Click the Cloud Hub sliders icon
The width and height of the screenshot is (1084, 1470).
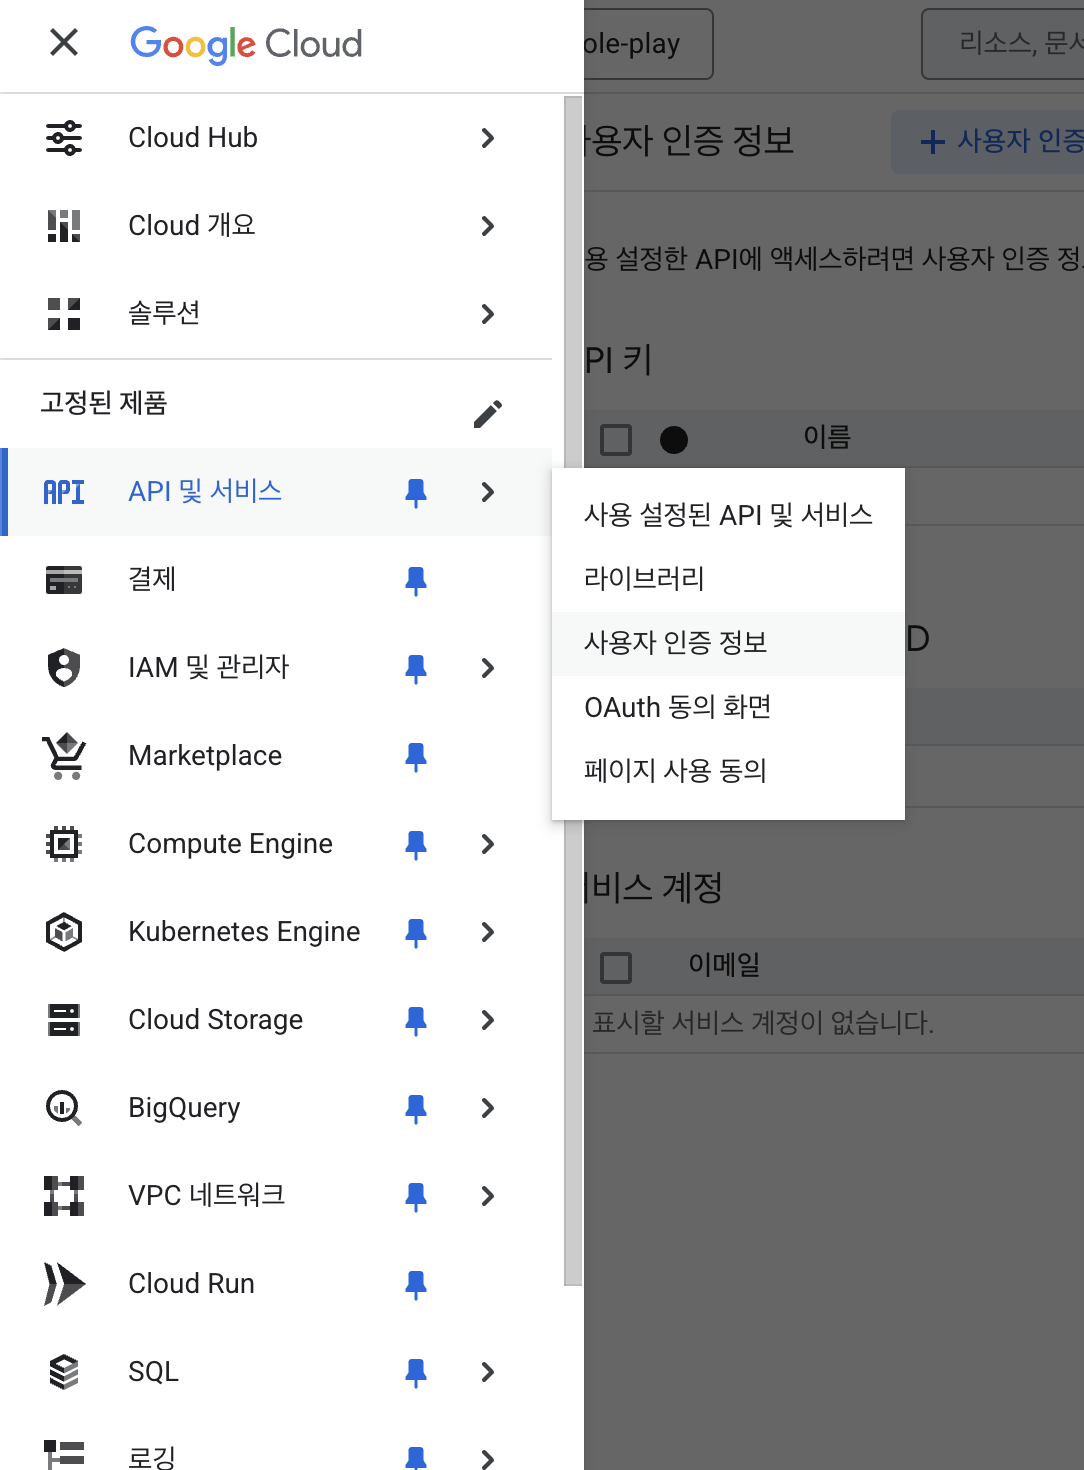tap(64, 138)
